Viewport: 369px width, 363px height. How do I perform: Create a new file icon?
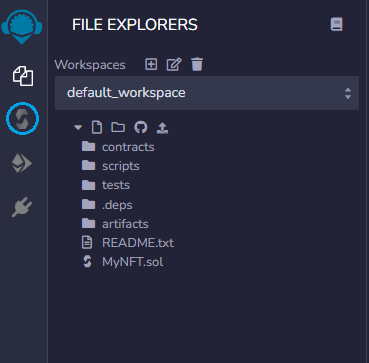pyautogui.click(x=97, y=127)
